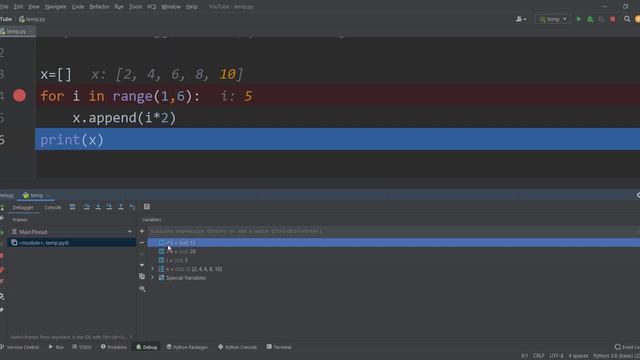Open the Code menu

pyautogui.click(x=78, y=7)
